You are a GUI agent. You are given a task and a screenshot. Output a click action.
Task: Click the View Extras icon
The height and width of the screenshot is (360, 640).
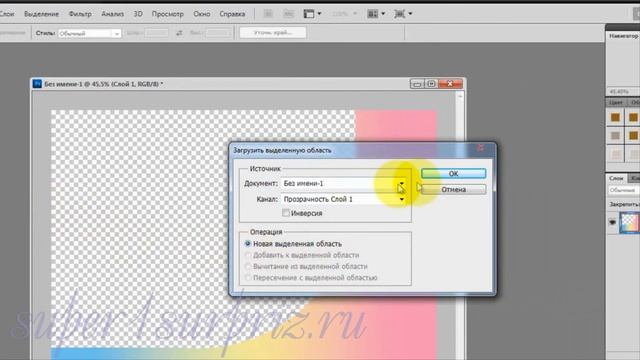(x=309, y=14)
